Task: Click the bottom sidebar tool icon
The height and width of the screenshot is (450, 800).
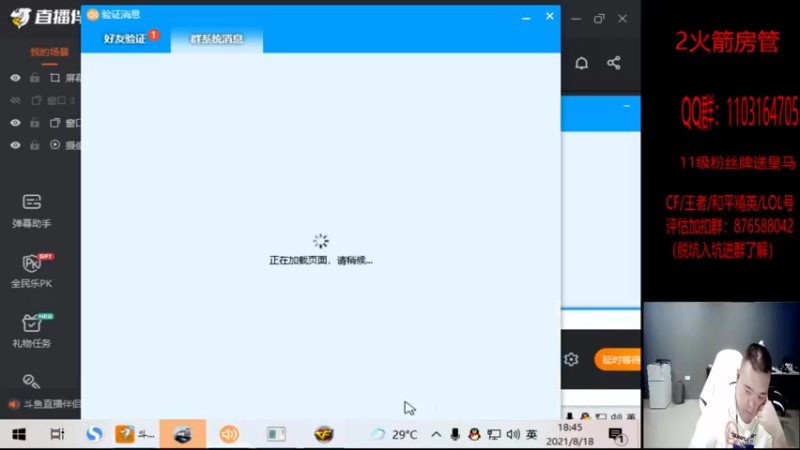Action: pyautogui.click(x=31, y=381)
